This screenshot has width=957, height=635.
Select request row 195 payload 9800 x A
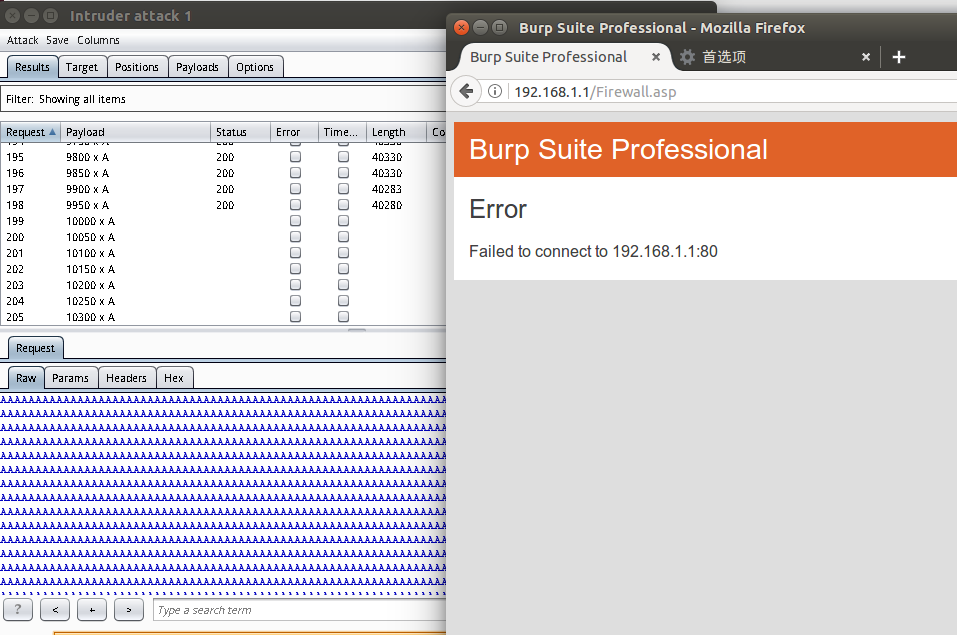click(223, 157)
